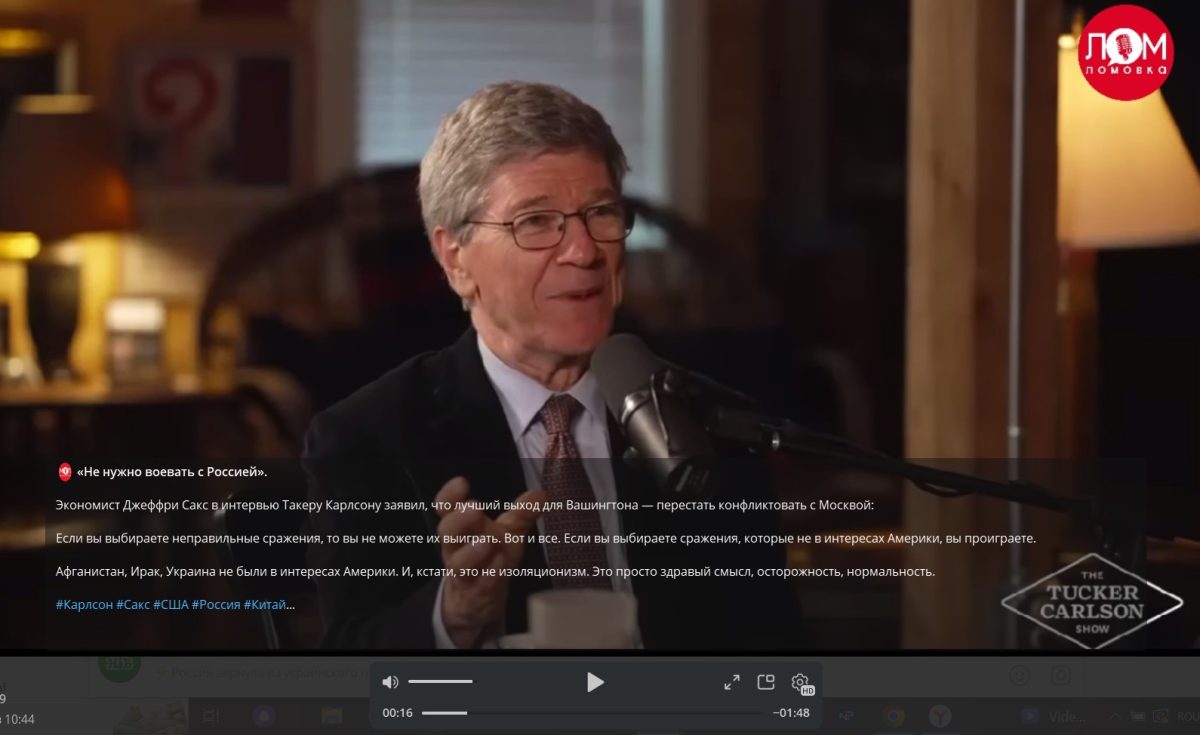
Task: Open video quality settings gear
Action: (x=800, y=682)
